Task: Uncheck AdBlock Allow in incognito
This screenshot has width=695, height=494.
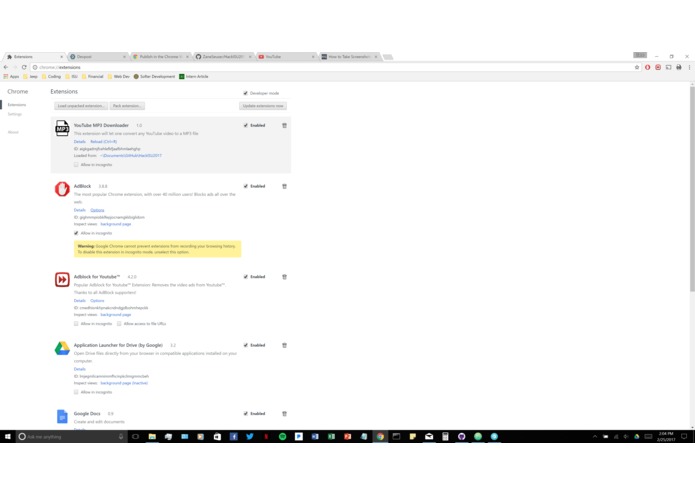Action: (76, 233)
